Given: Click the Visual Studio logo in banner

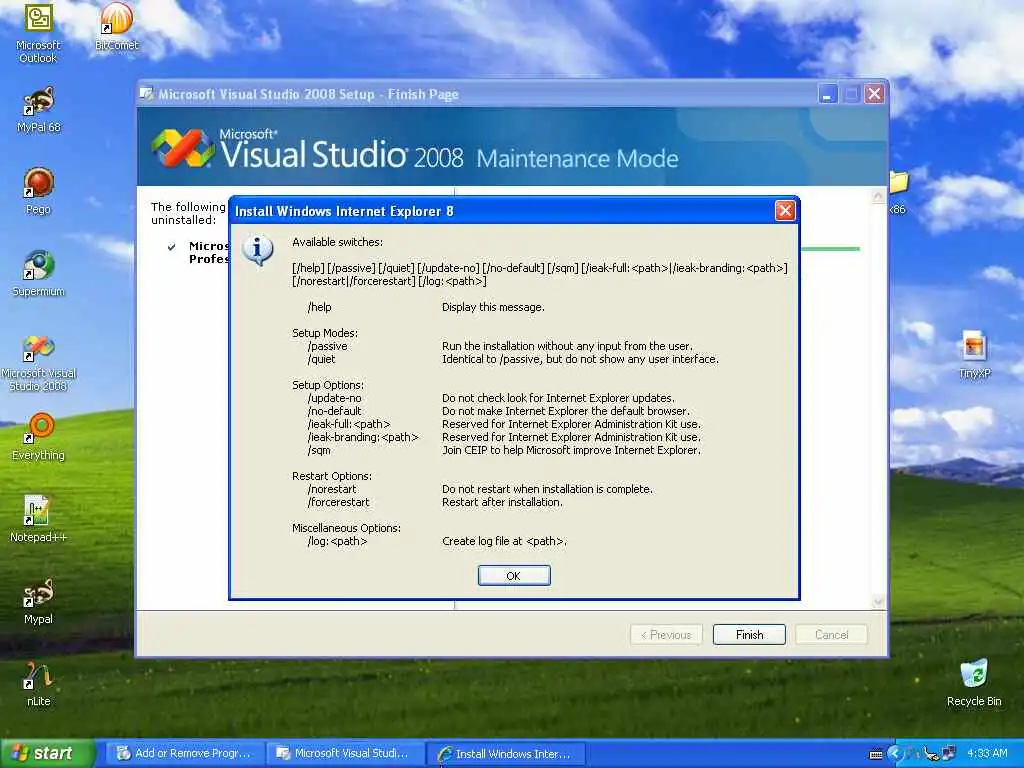Looking at the screenshot, I should [183, 148].
